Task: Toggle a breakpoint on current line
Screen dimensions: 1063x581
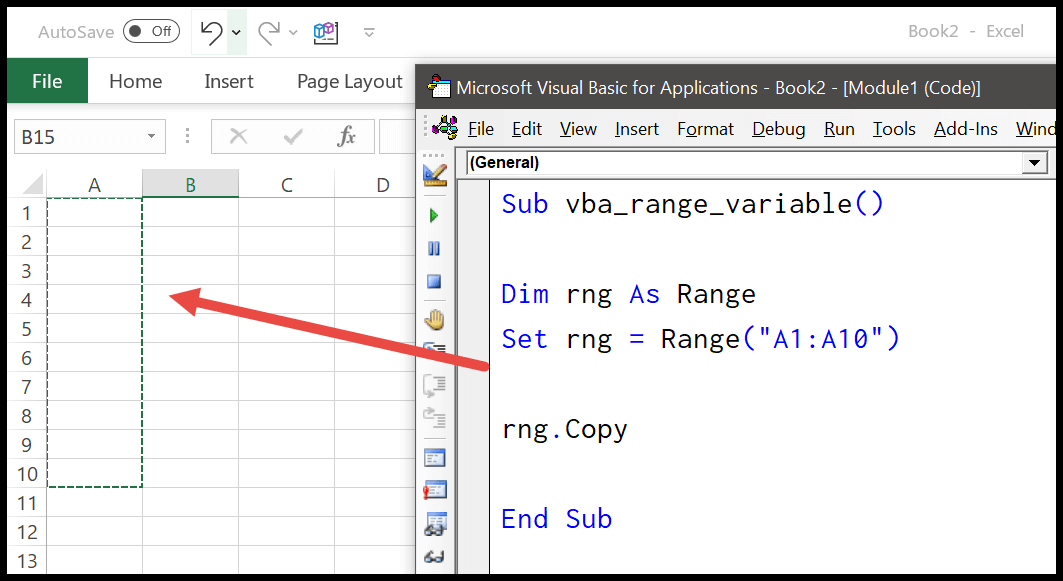Action: (434, 320)
